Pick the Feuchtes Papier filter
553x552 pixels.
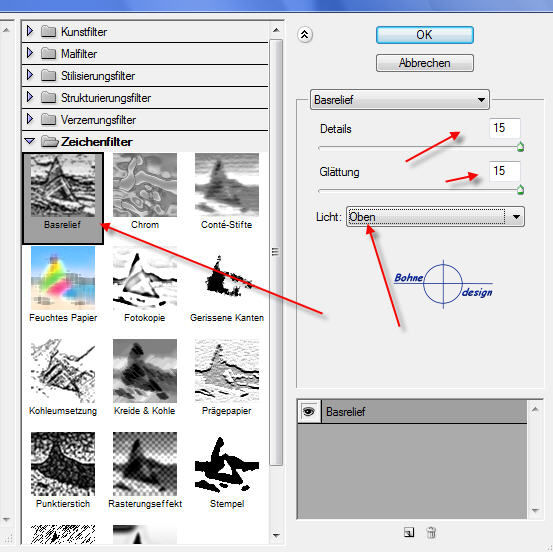click(x=63, y=278)
